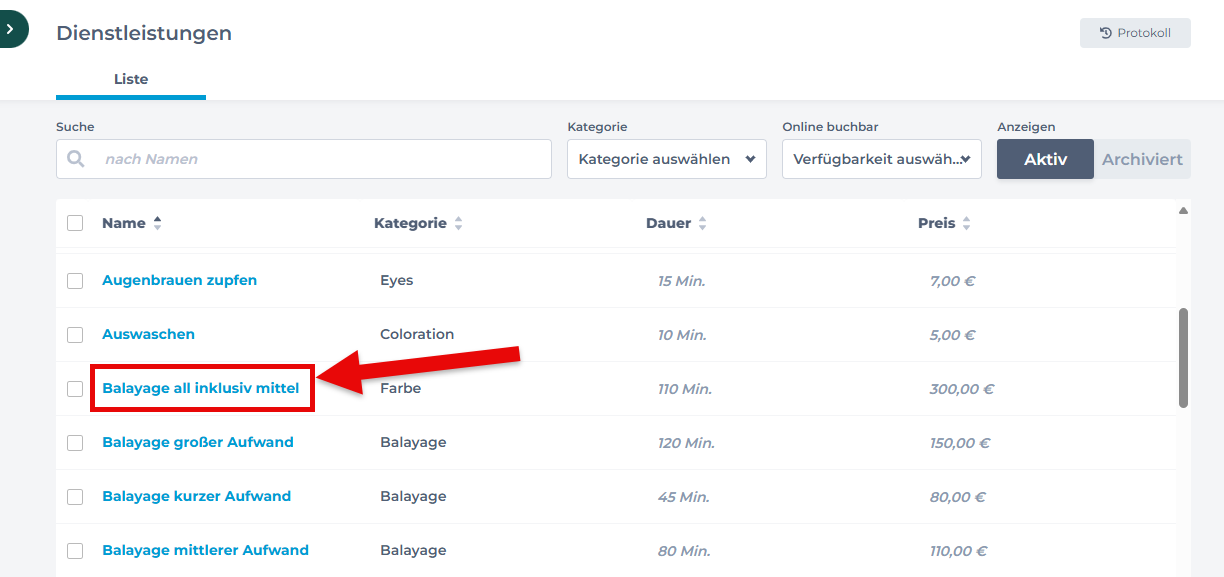This screenshot has height=577, width=1224.
Task: Click the Eyes category cell
Action: coord(397,280)
